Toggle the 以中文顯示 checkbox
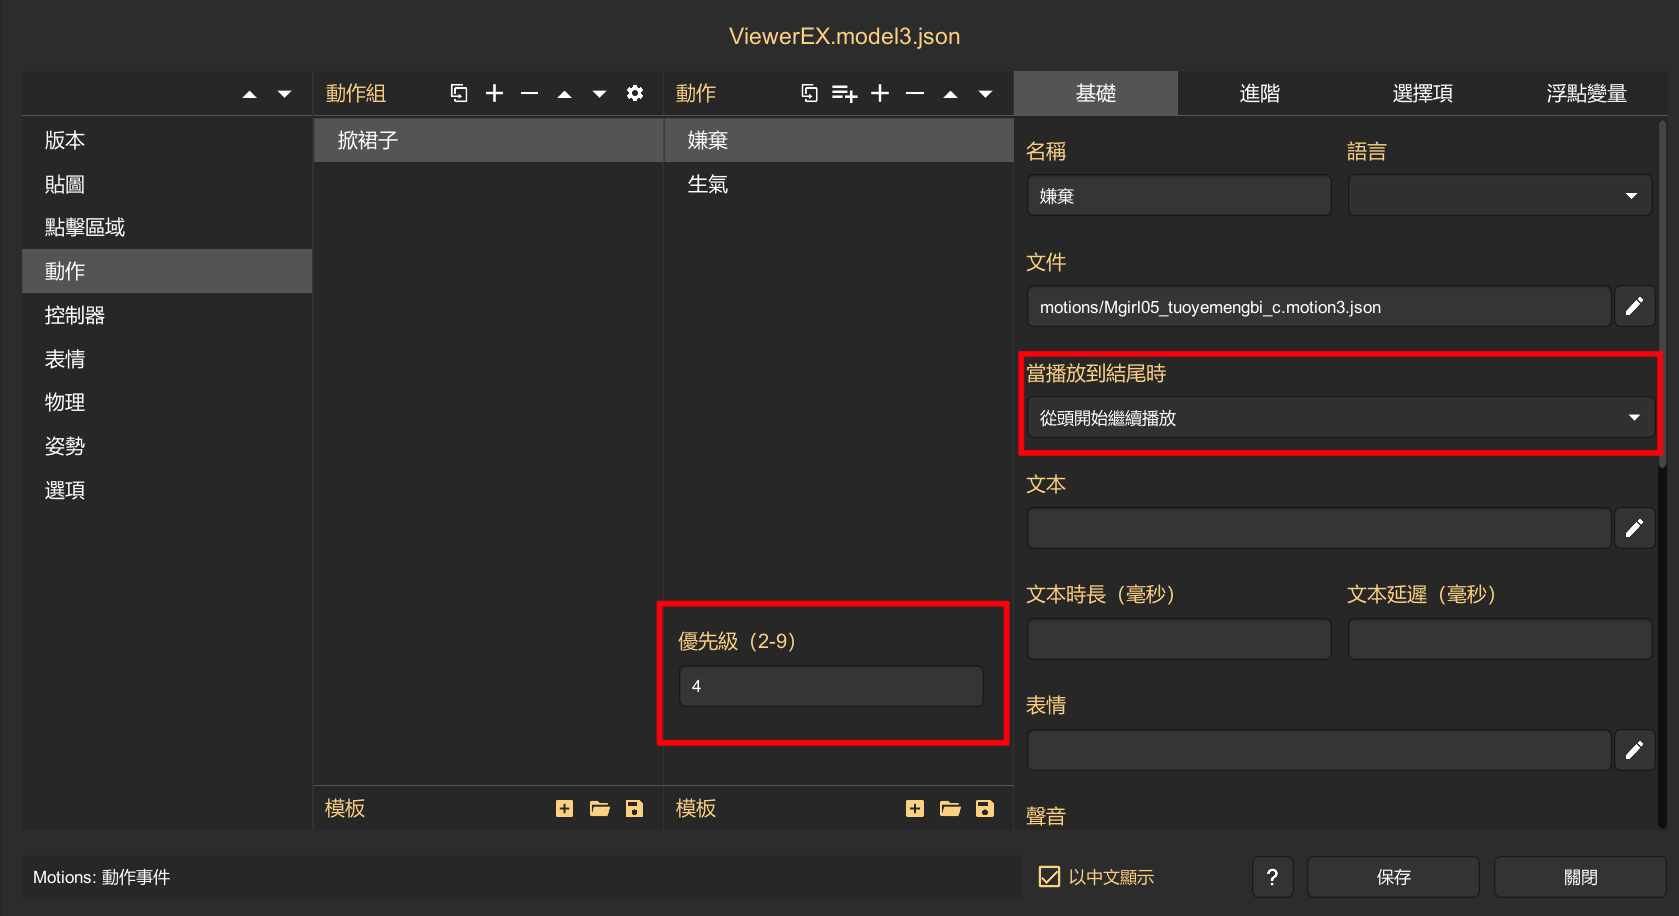Screen dimensions: 1679x916 point(1049,877)
